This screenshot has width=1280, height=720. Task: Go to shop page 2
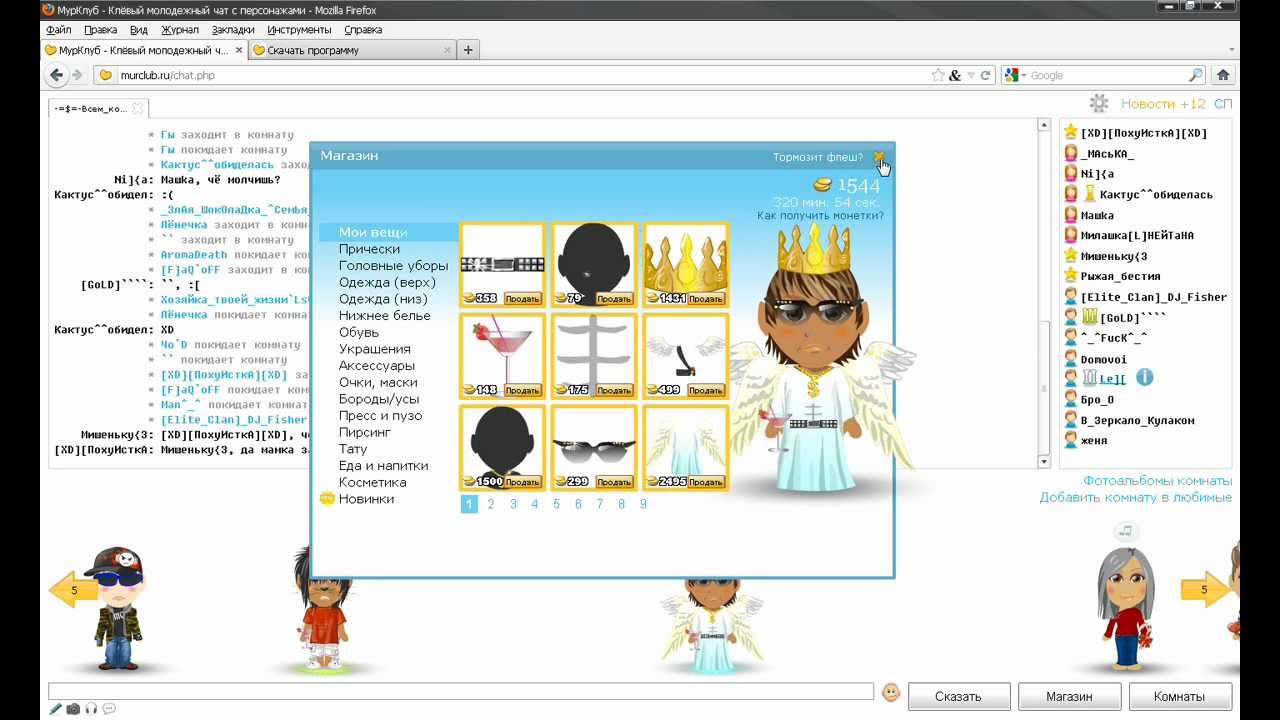[x=491, y=504]
